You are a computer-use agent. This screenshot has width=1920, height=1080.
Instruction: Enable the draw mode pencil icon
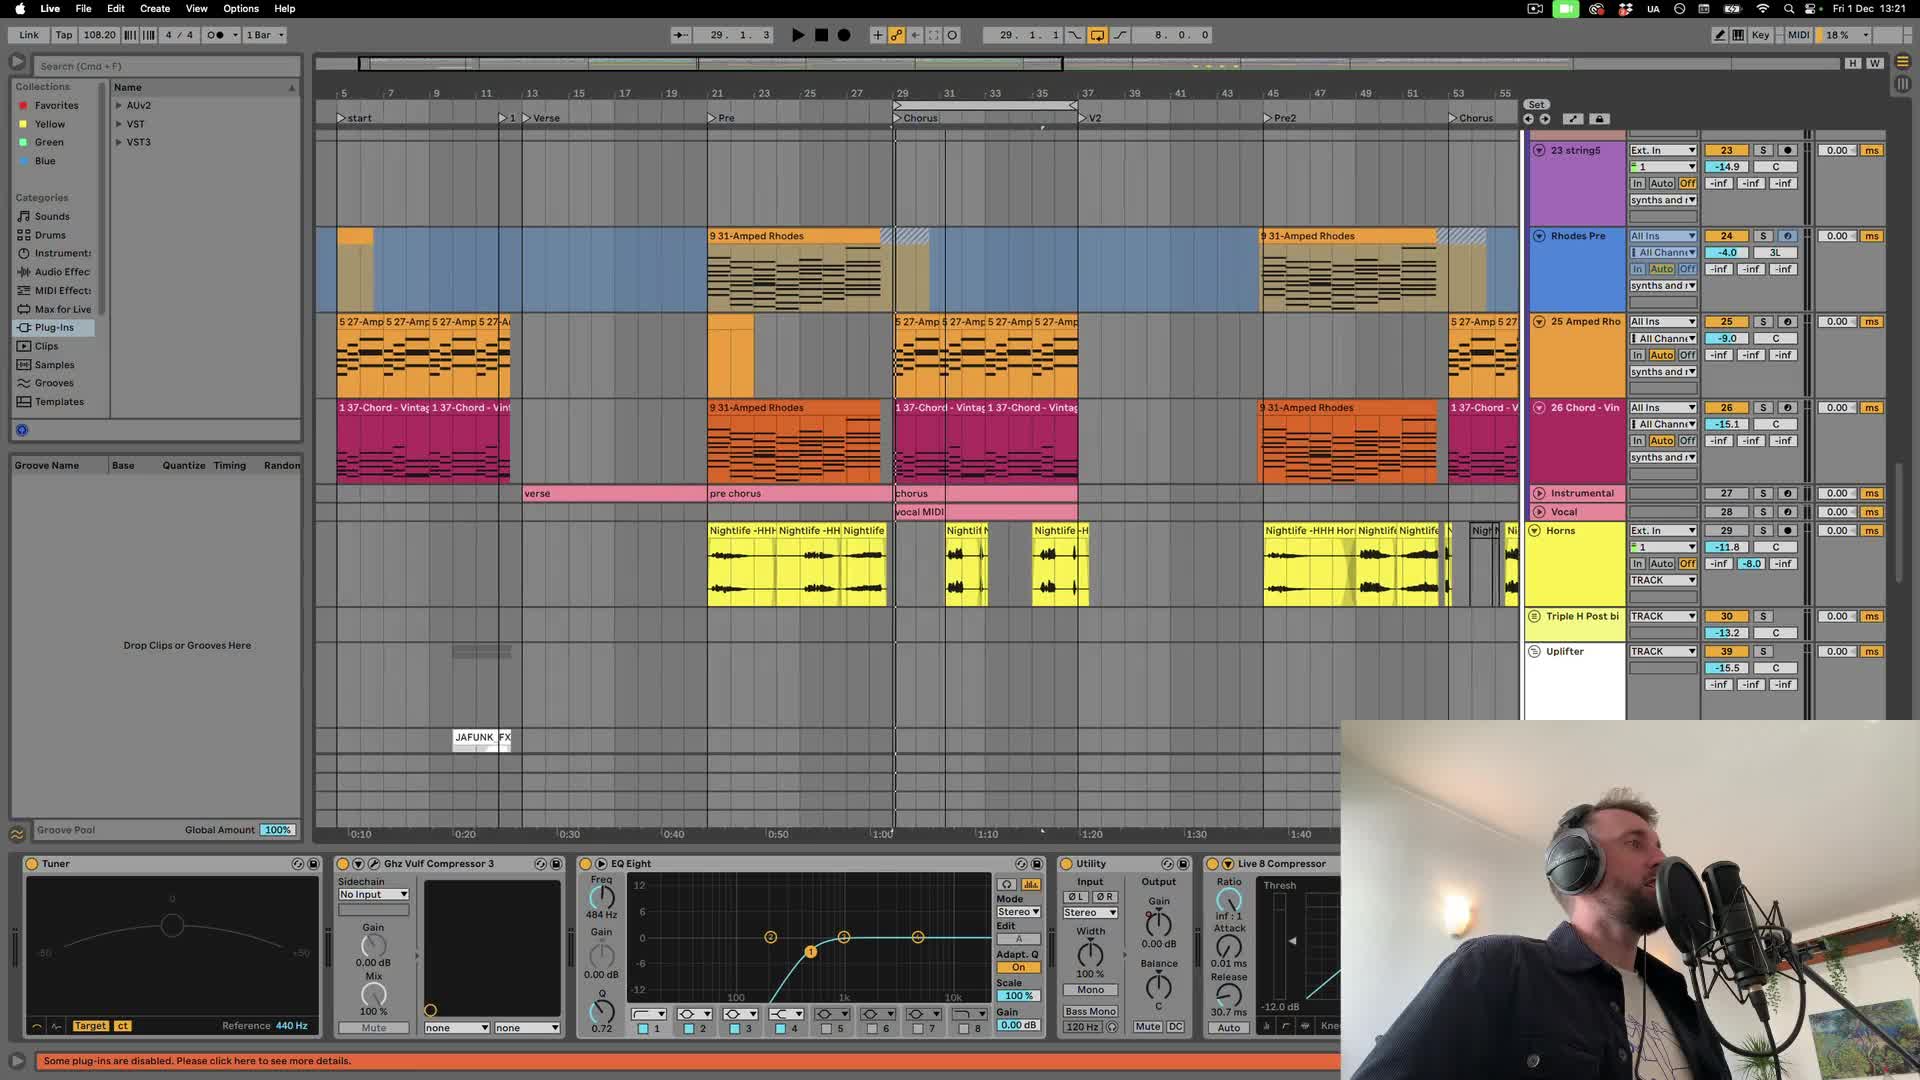(1720, 35)
